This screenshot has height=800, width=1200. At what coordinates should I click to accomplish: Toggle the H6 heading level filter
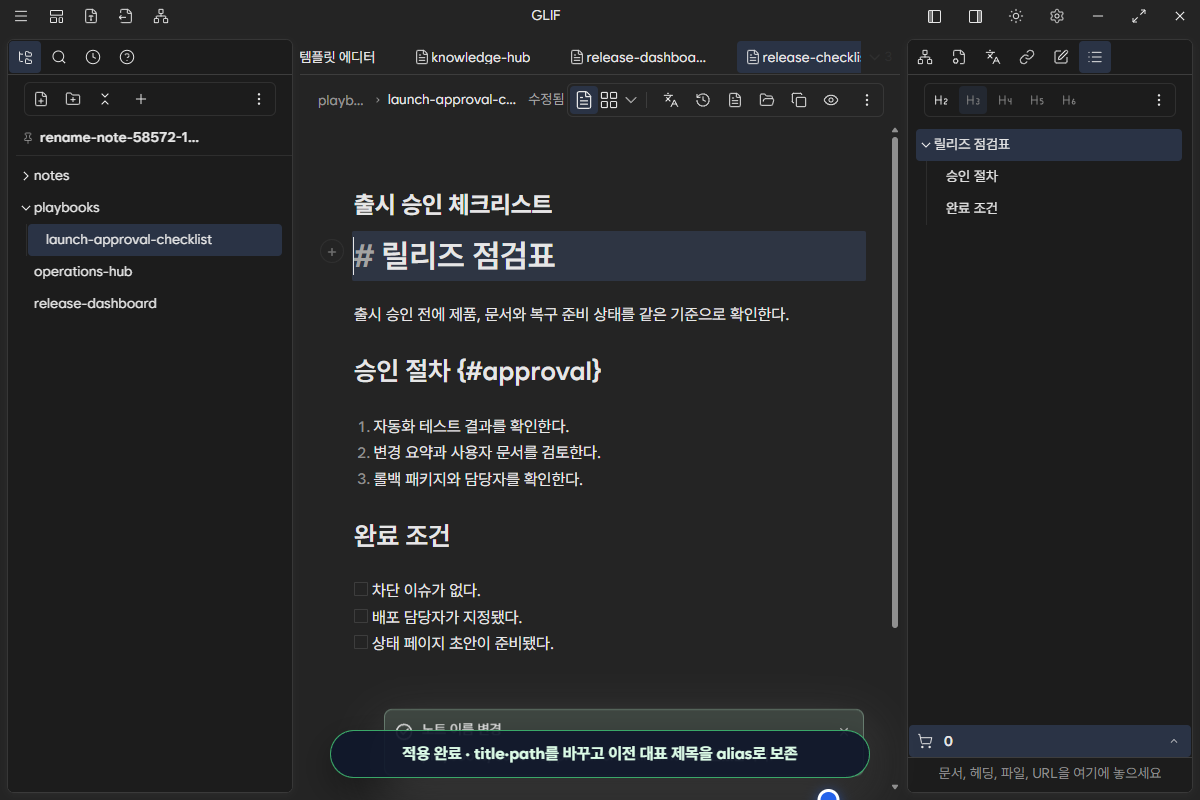click(1069, 100)
